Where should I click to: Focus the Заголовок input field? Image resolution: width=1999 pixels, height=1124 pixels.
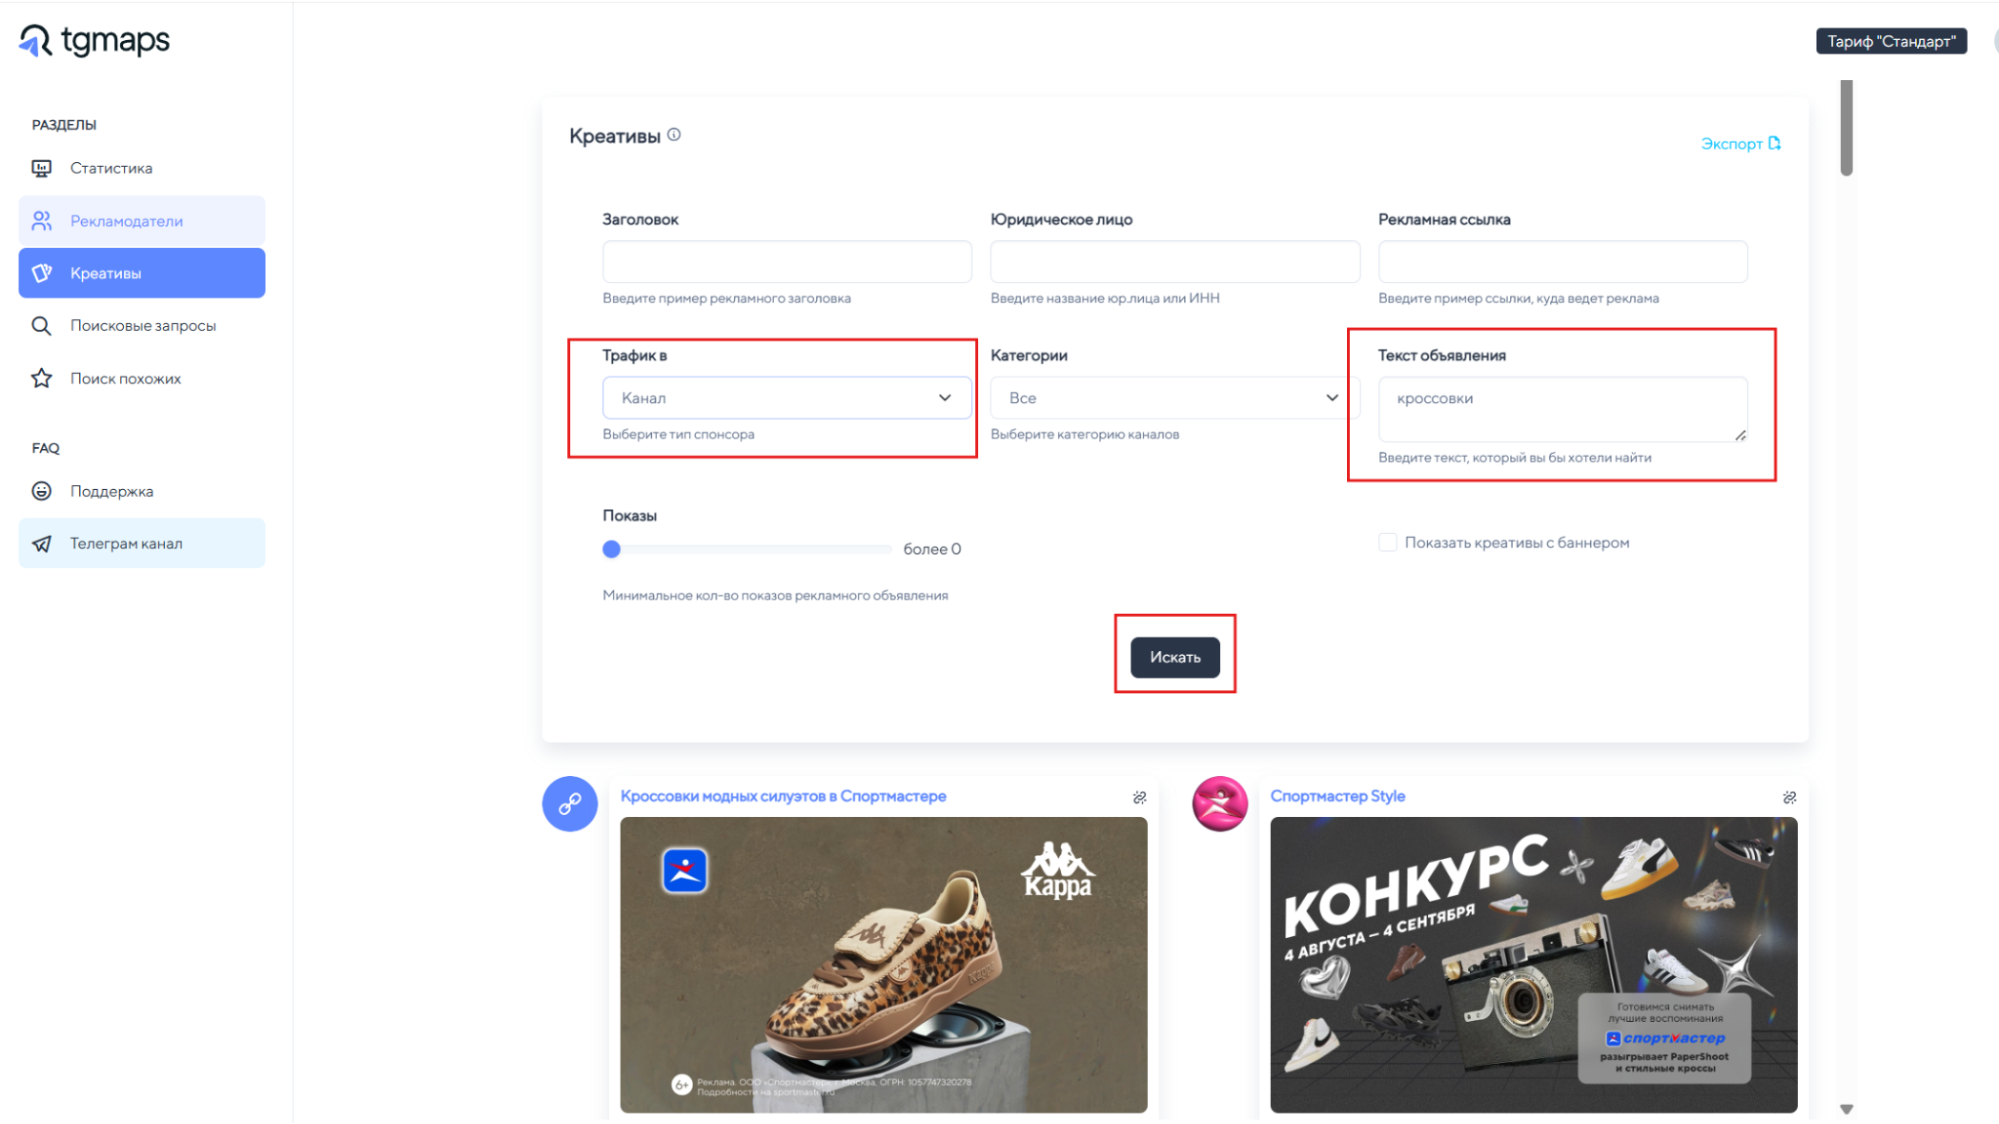786,262
